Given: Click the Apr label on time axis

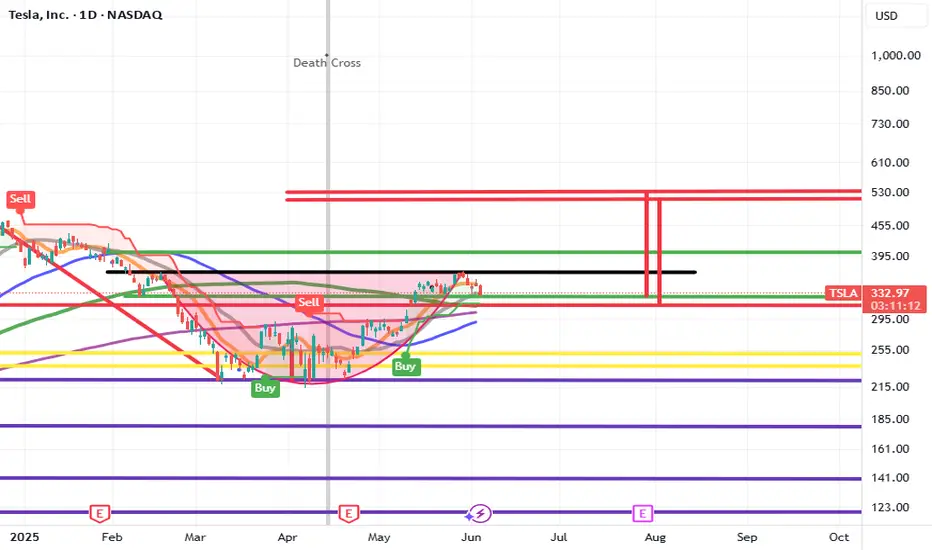Looking at the screenshot, I should (x=287, y=538).
